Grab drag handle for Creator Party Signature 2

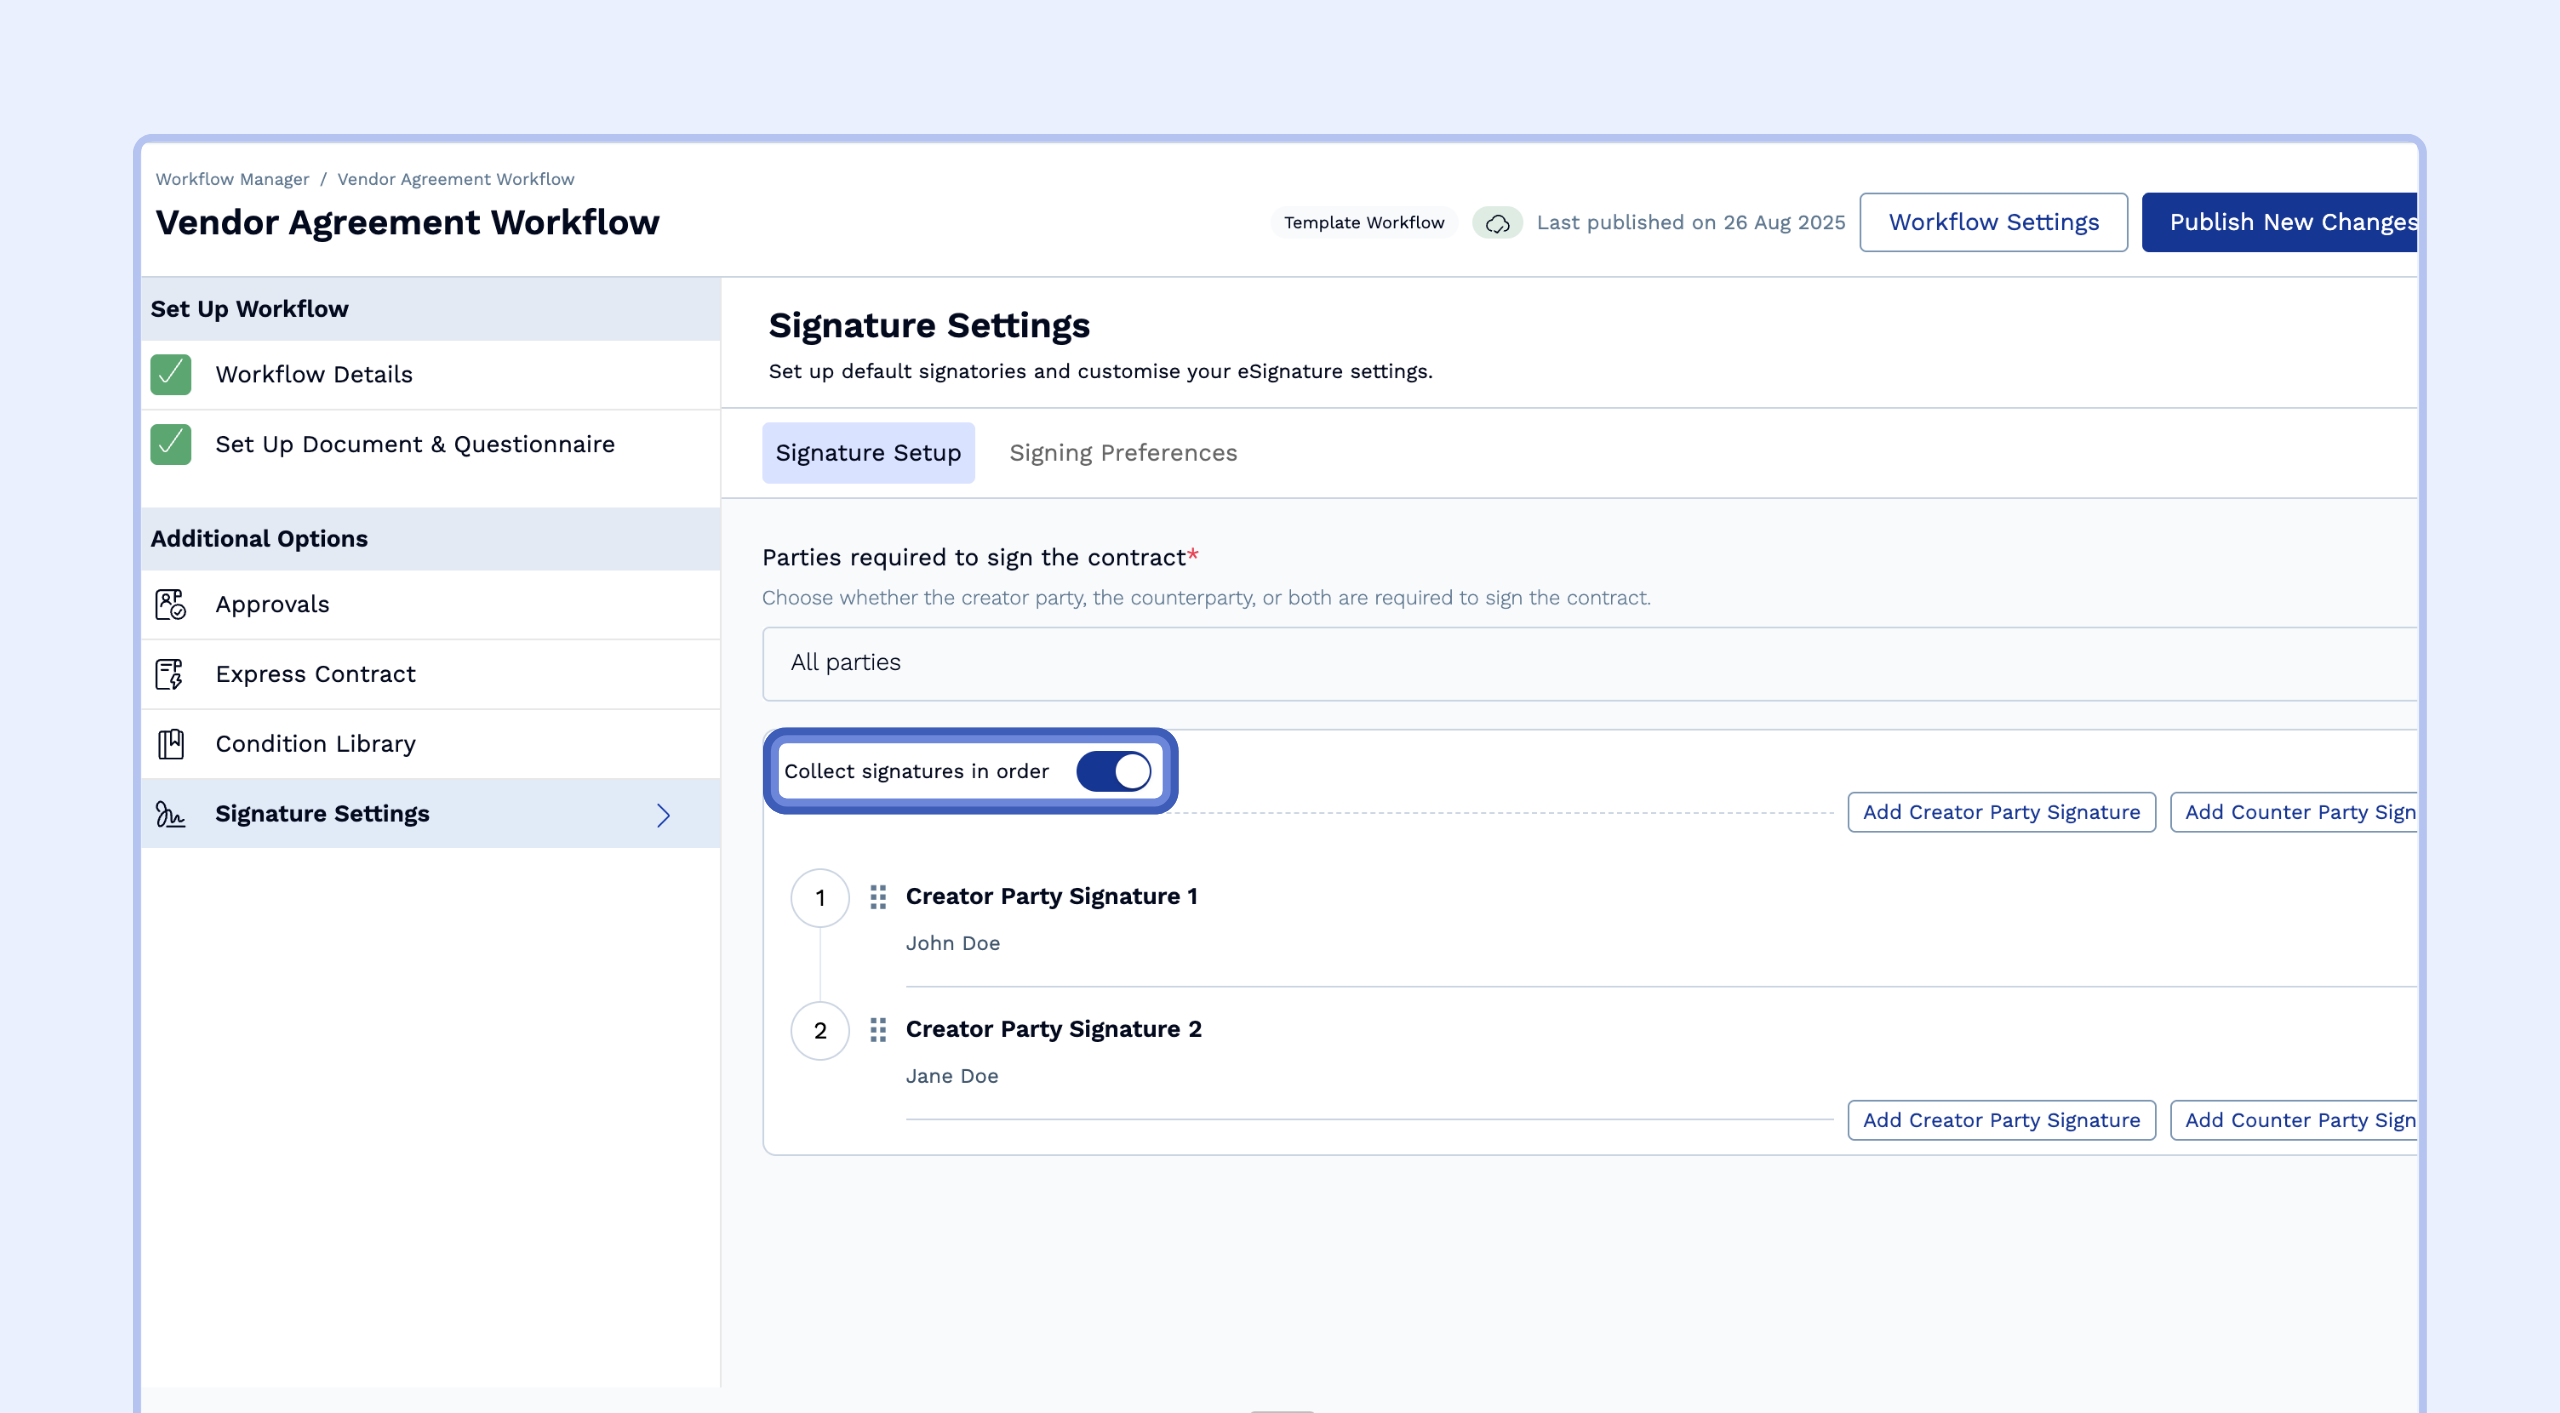878,1030
